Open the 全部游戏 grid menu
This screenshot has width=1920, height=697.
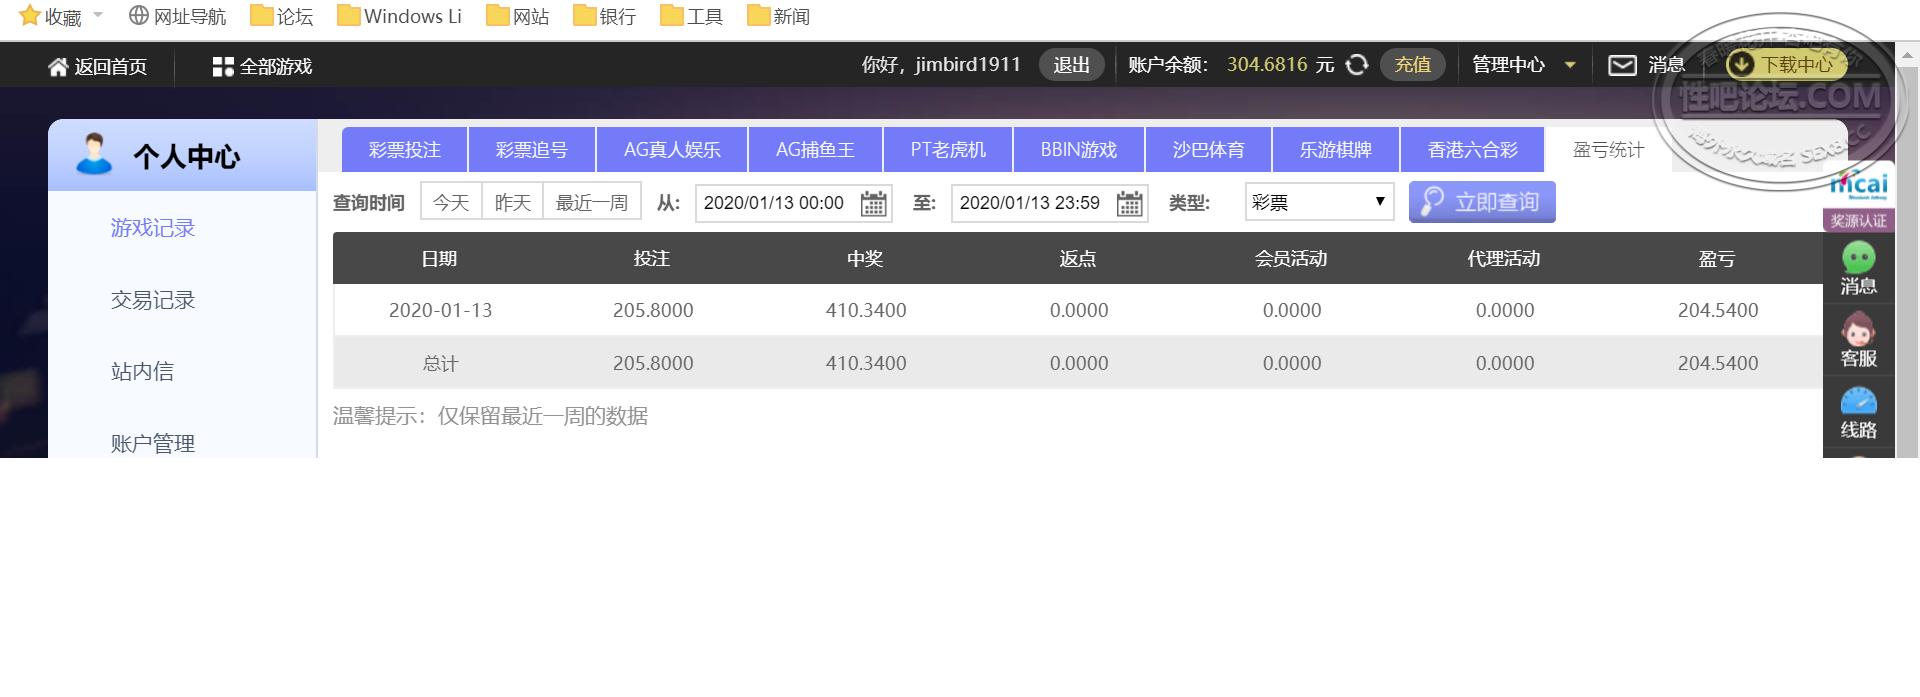pyautogui.click(x=262, y=66)
